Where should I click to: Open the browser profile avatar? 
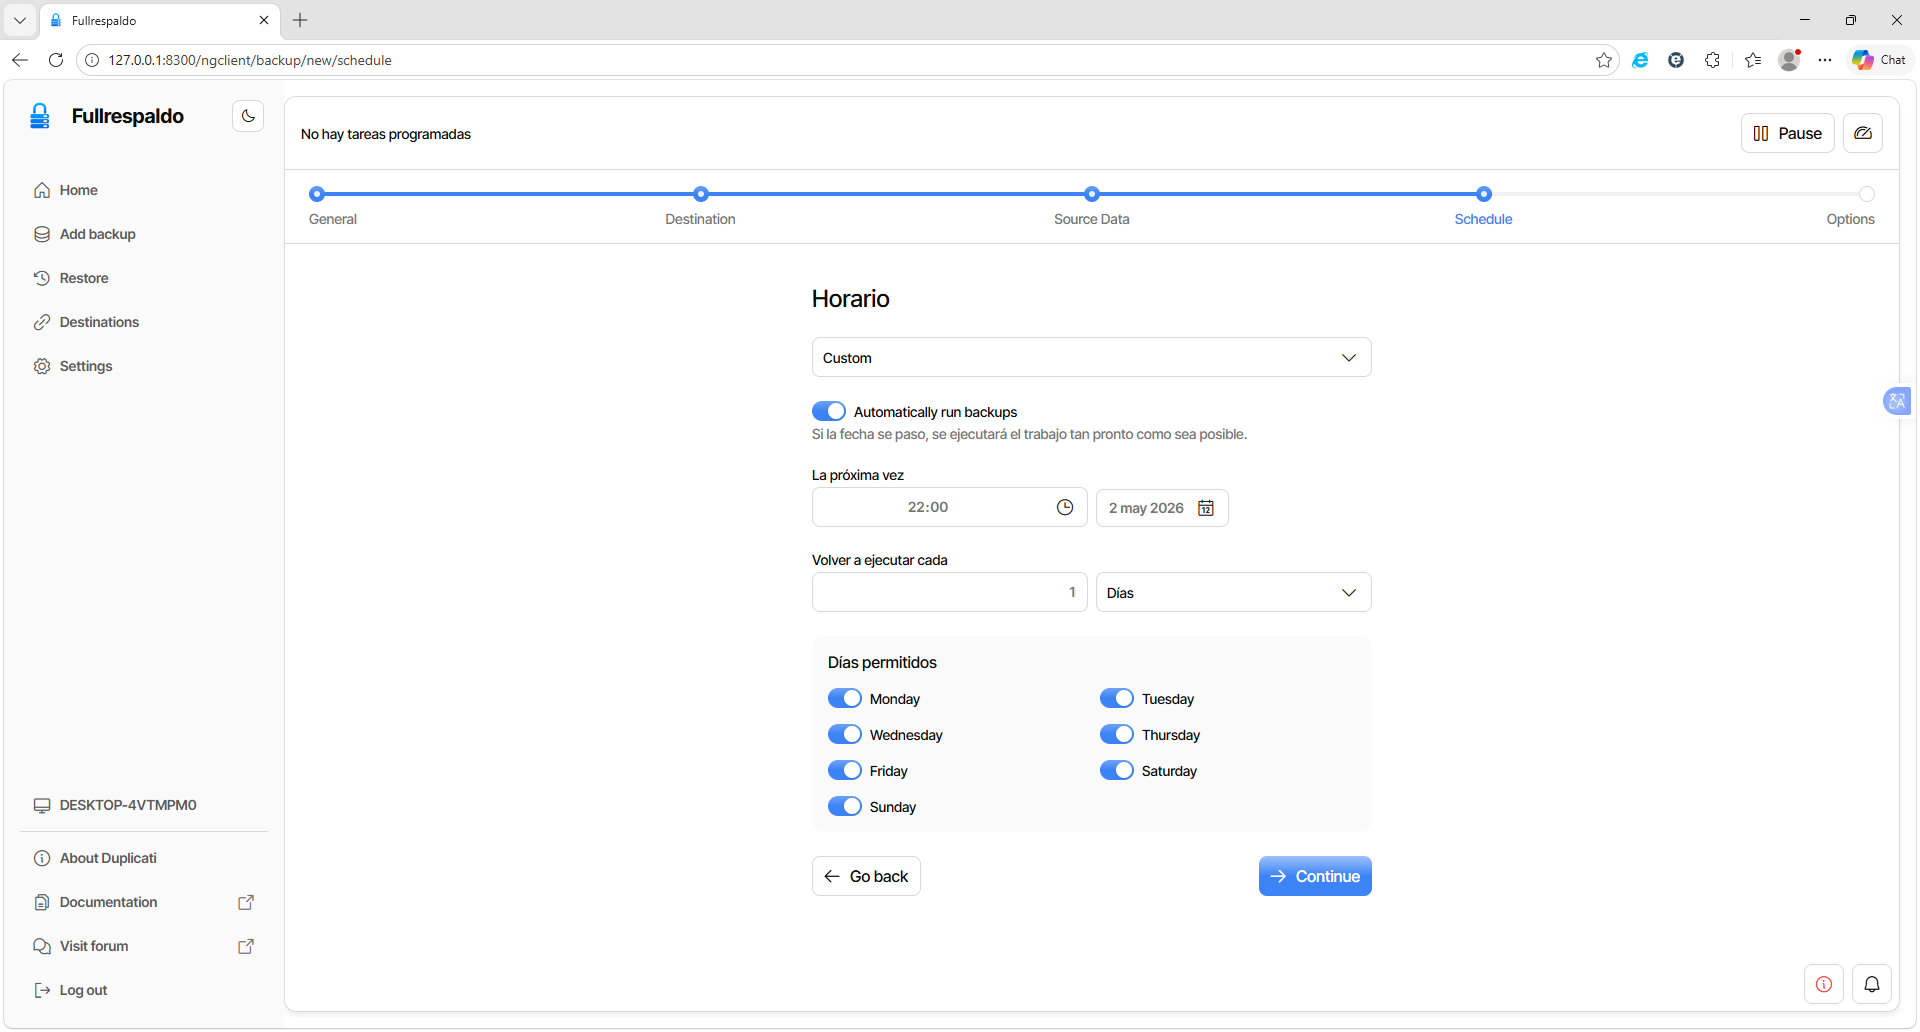point(1790,60)
